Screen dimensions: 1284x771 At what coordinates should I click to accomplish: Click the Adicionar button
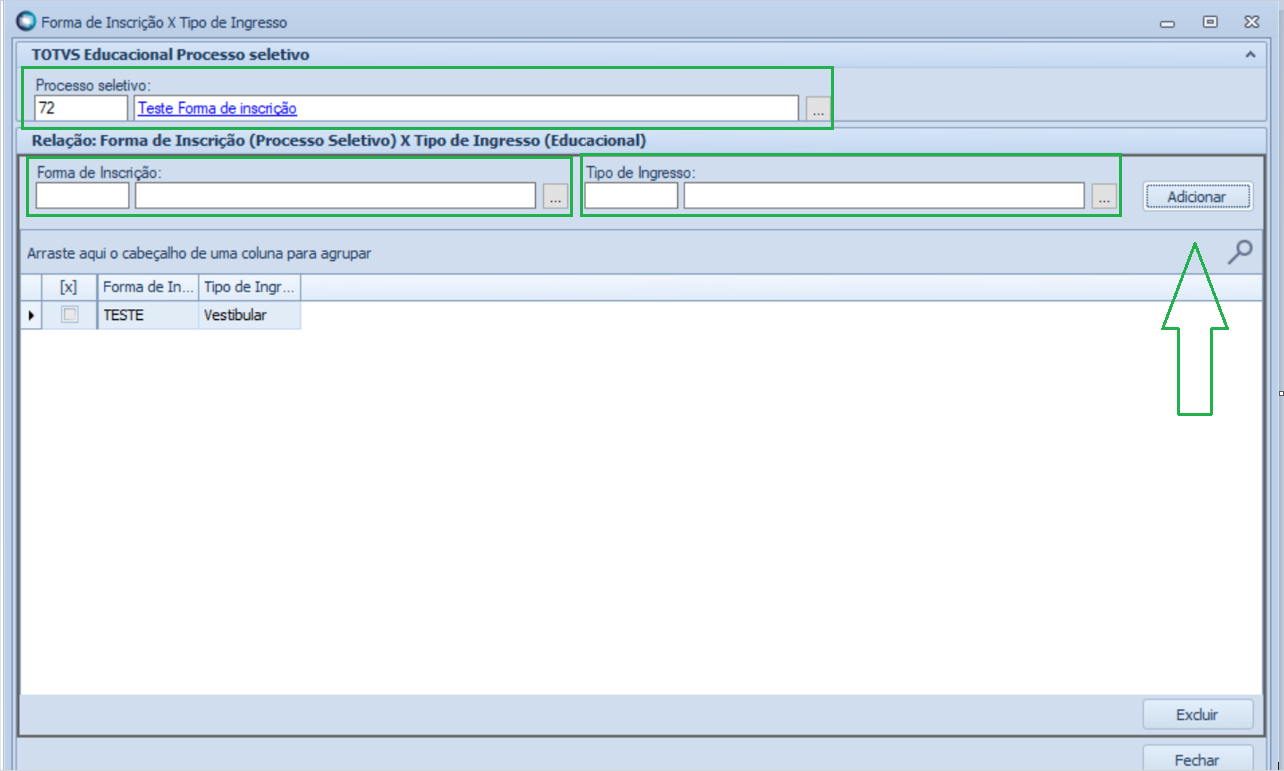(x=1197, y=197)
